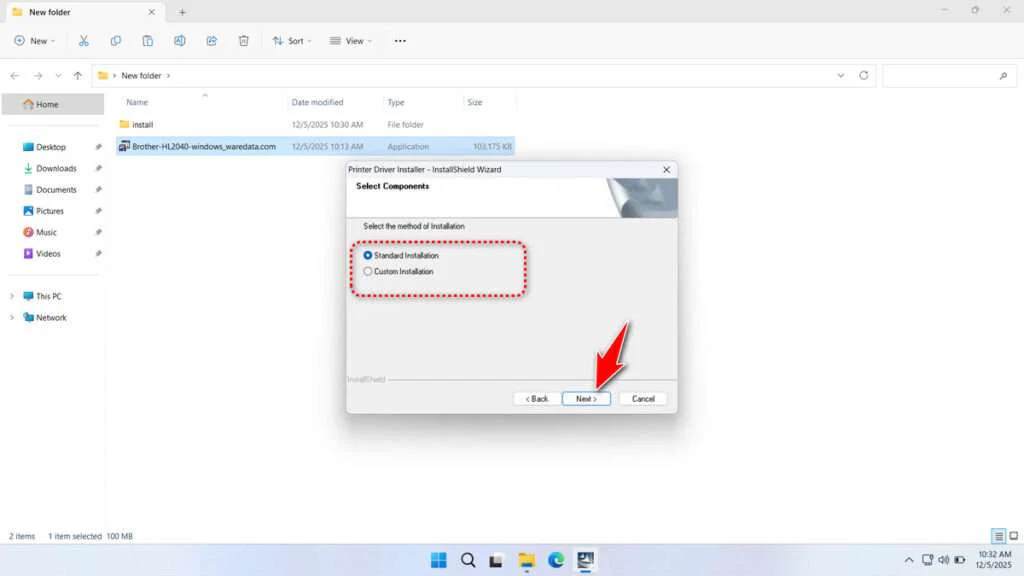Click the Paste icon in the toolbar
The height and width of the screenshot is (576, 1024).
pyautogui.click(x=148, y=40)
